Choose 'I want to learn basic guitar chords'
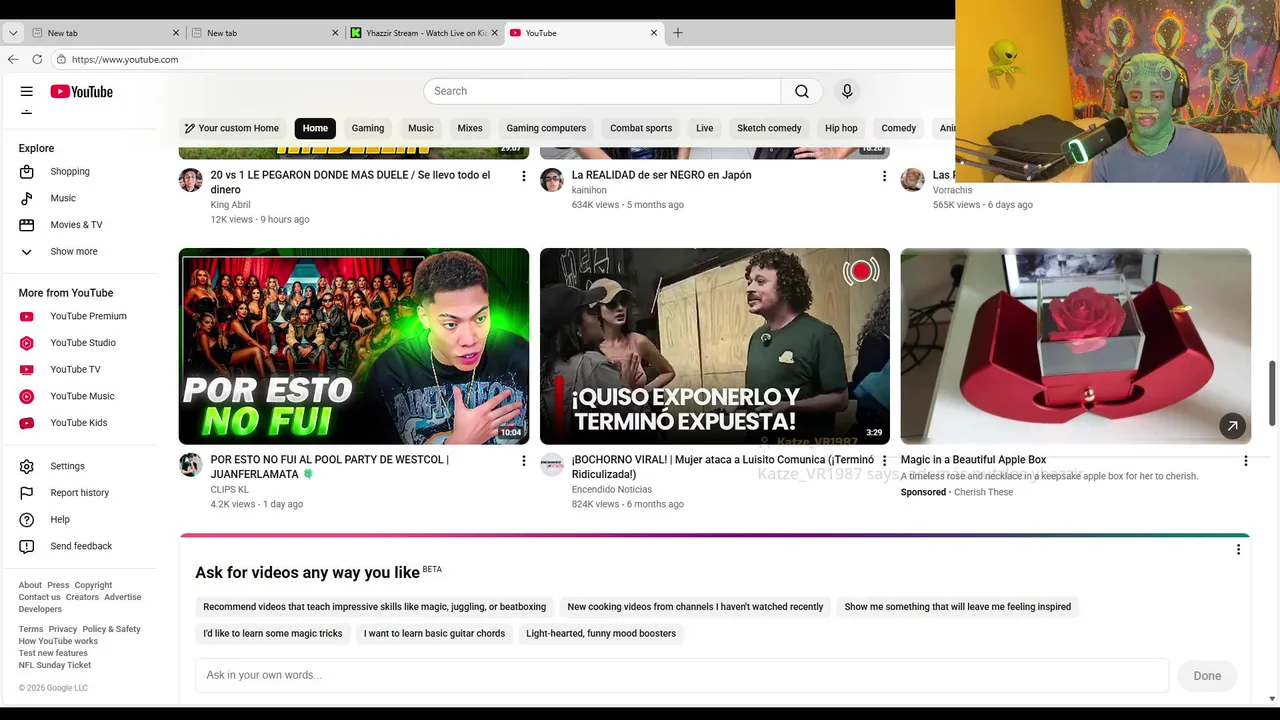The image size is (1280, 720). 434,633
